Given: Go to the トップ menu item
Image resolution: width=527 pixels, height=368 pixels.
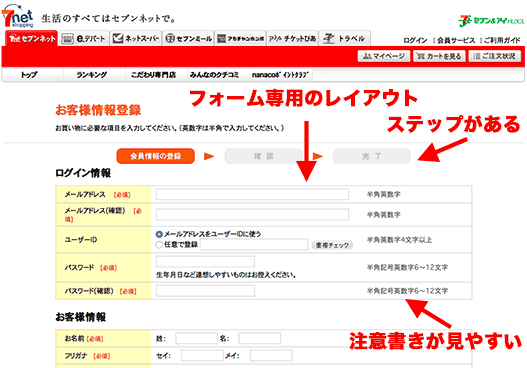Looking at the screenshot, I should [x=29, y=75].
